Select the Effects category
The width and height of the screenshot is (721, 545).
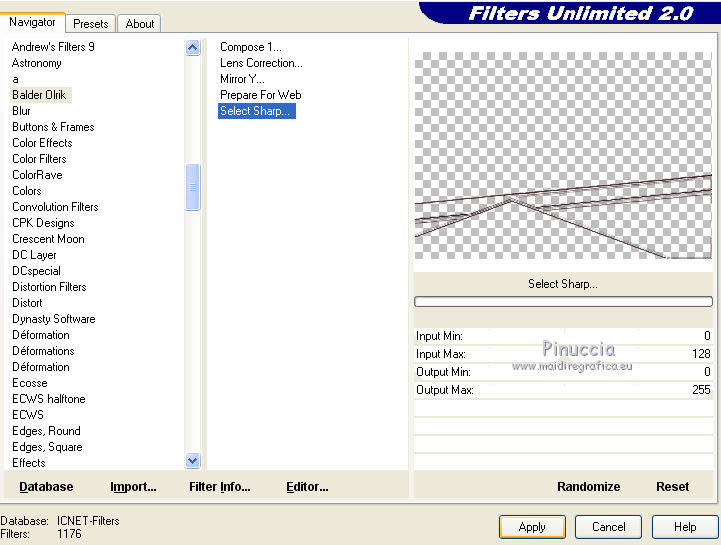pyautogui.click(x=29, y=463)
